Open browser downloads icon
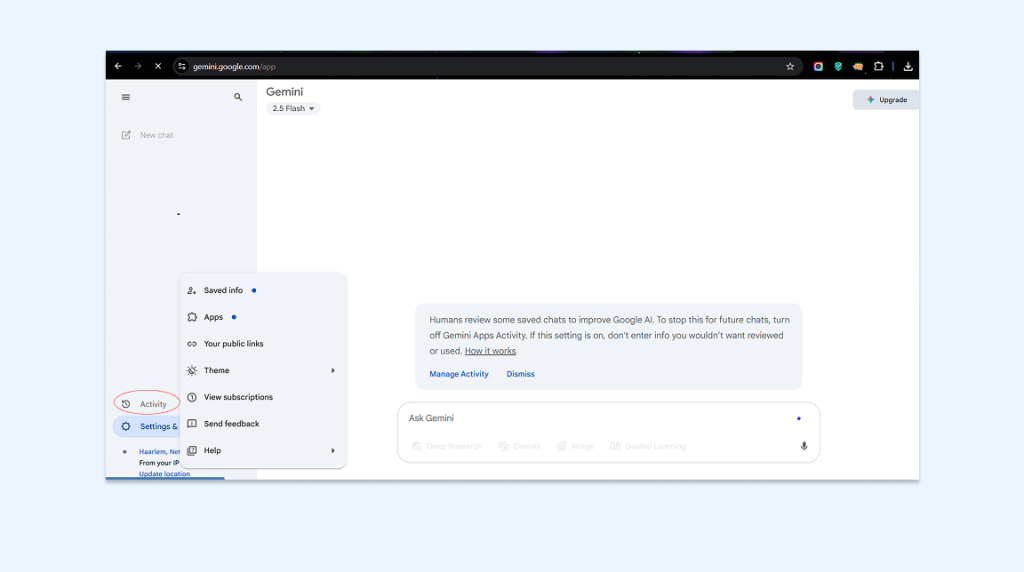The height and width of the screenshot is (572, 1024). click(908, 66)
